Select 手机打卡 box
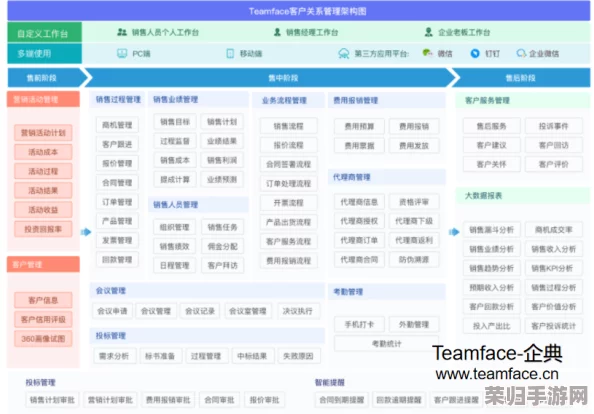Image resolution: width=594 pixels, height=414 pixels. coord(359,324)
